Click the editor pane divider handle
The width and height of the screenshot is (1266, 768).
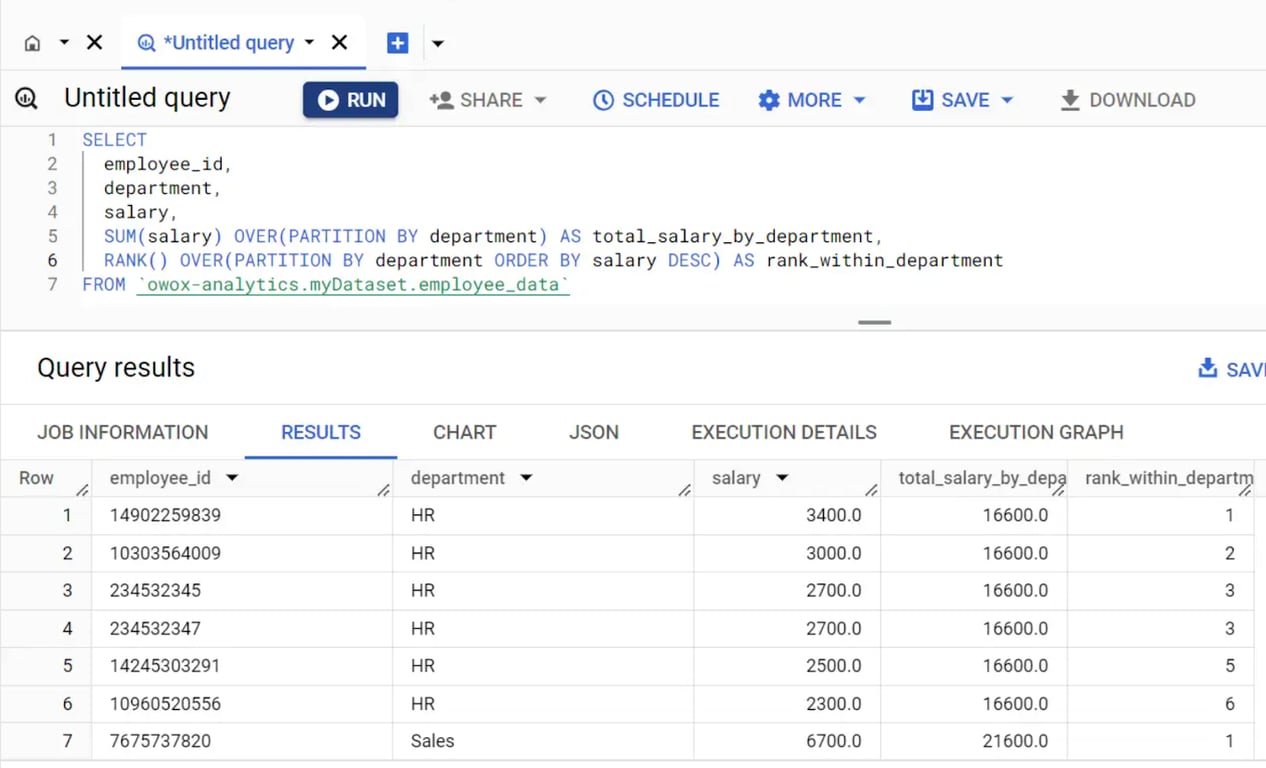tap(874, 322)
